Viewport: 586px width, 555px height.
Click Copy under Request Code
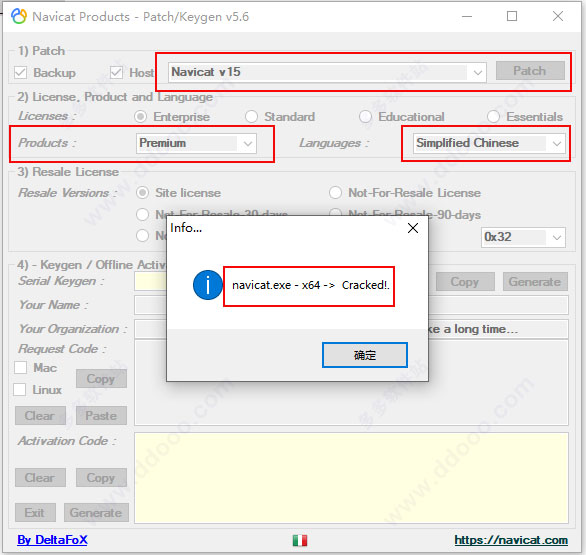point(101,379)
